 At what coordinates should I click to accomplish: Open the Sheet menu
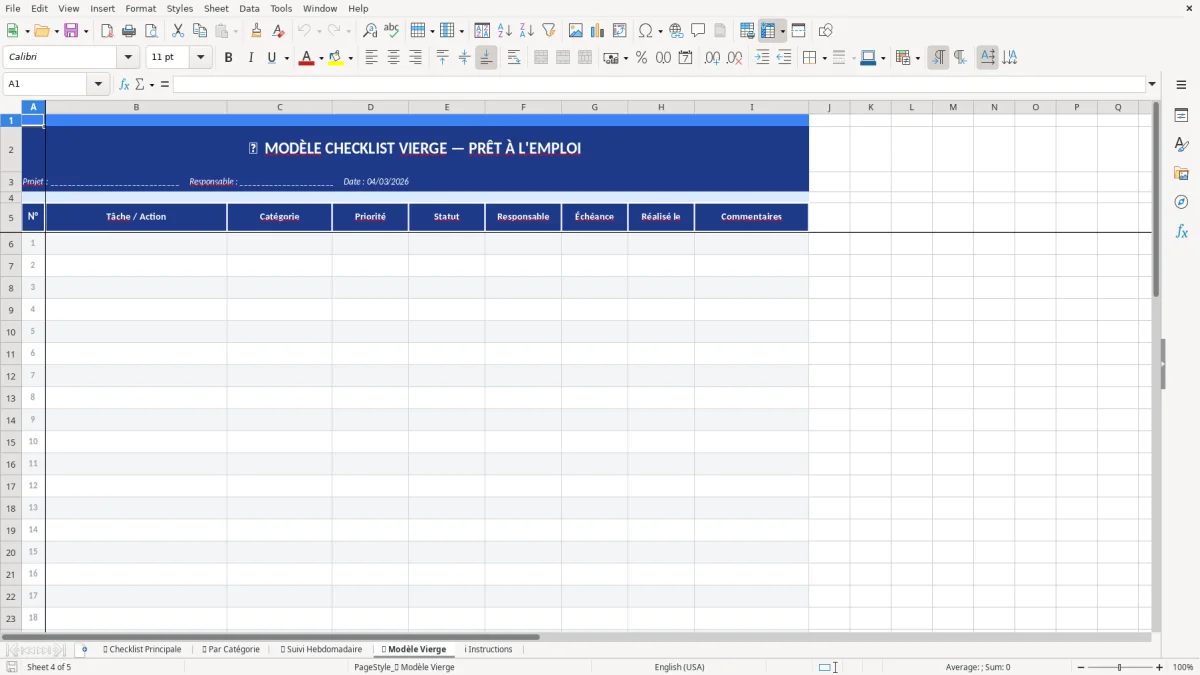[216, 8]
